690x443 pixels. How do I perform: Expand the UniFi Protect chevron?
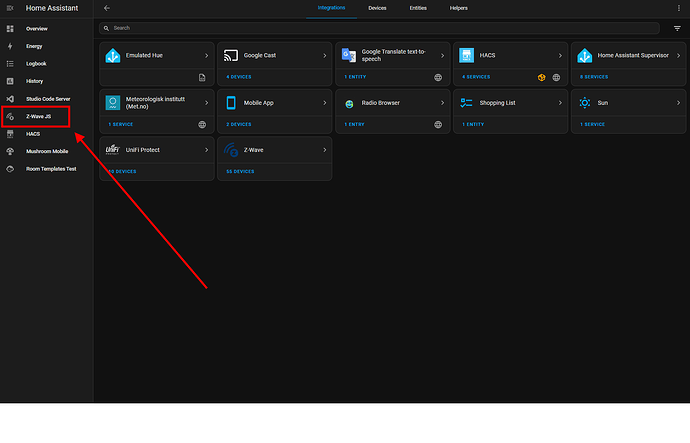[206, 150]
